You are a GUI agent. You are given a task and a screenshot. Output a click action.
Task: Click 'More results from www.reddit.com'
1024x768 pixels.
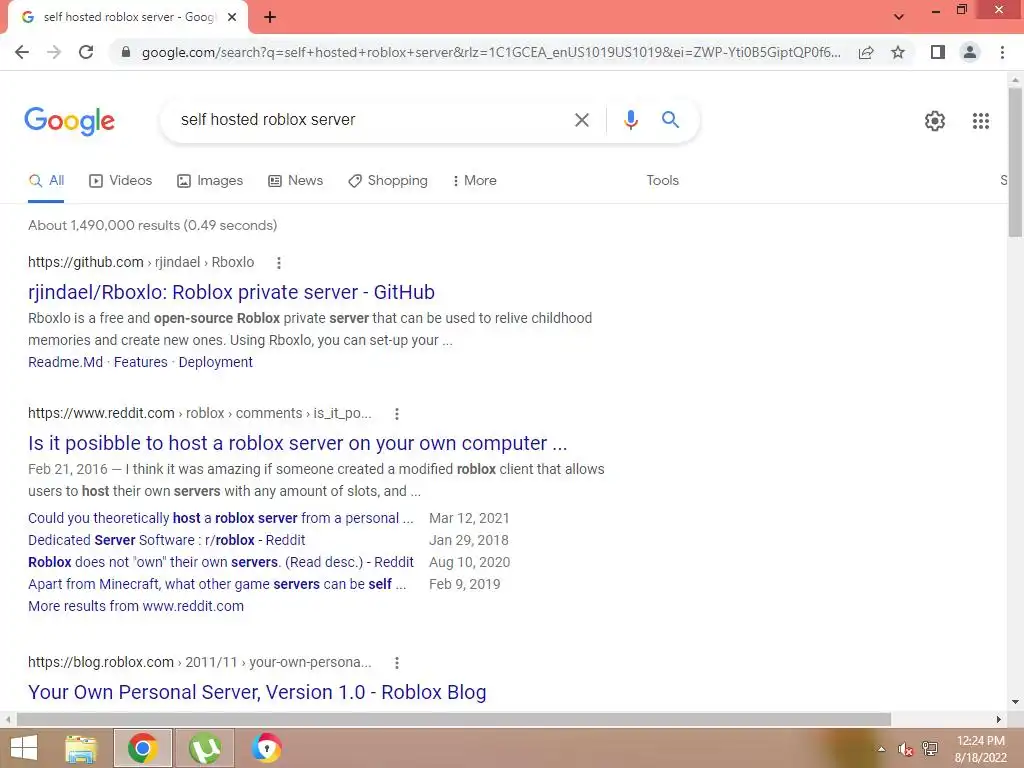(136, 607)
